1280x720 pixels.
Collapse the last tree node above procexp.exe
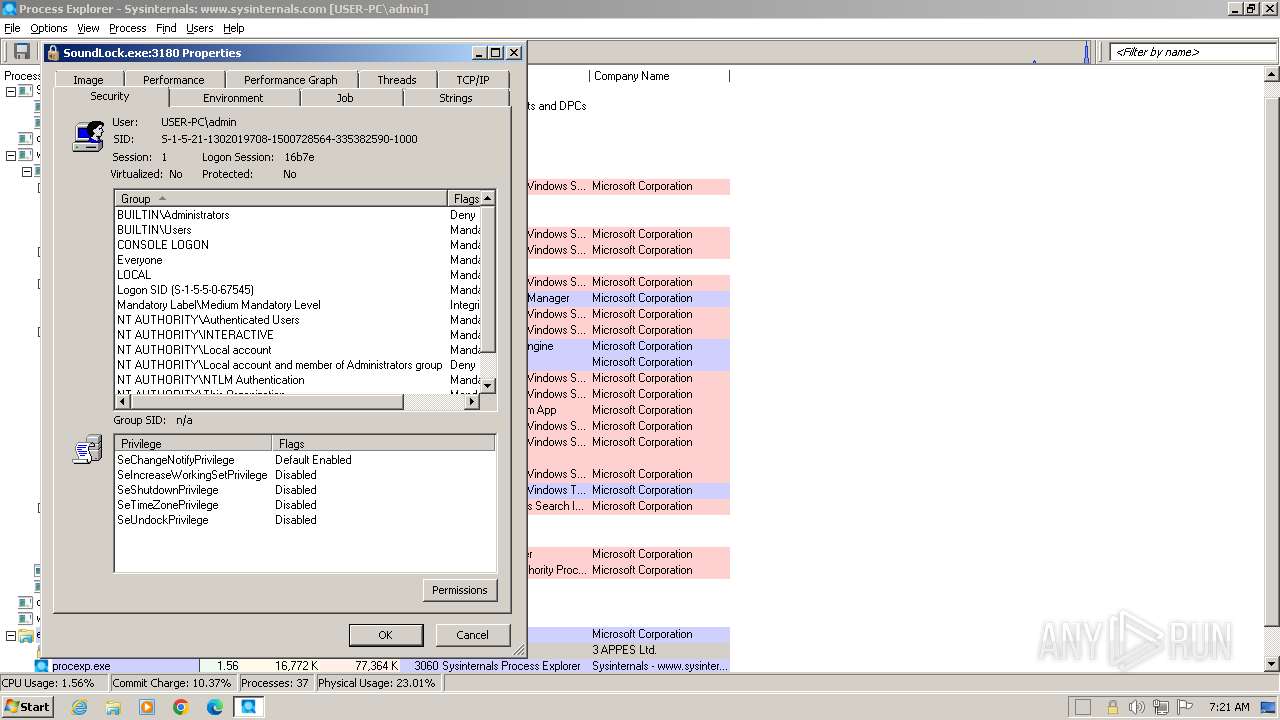click(x=11, y=635)
